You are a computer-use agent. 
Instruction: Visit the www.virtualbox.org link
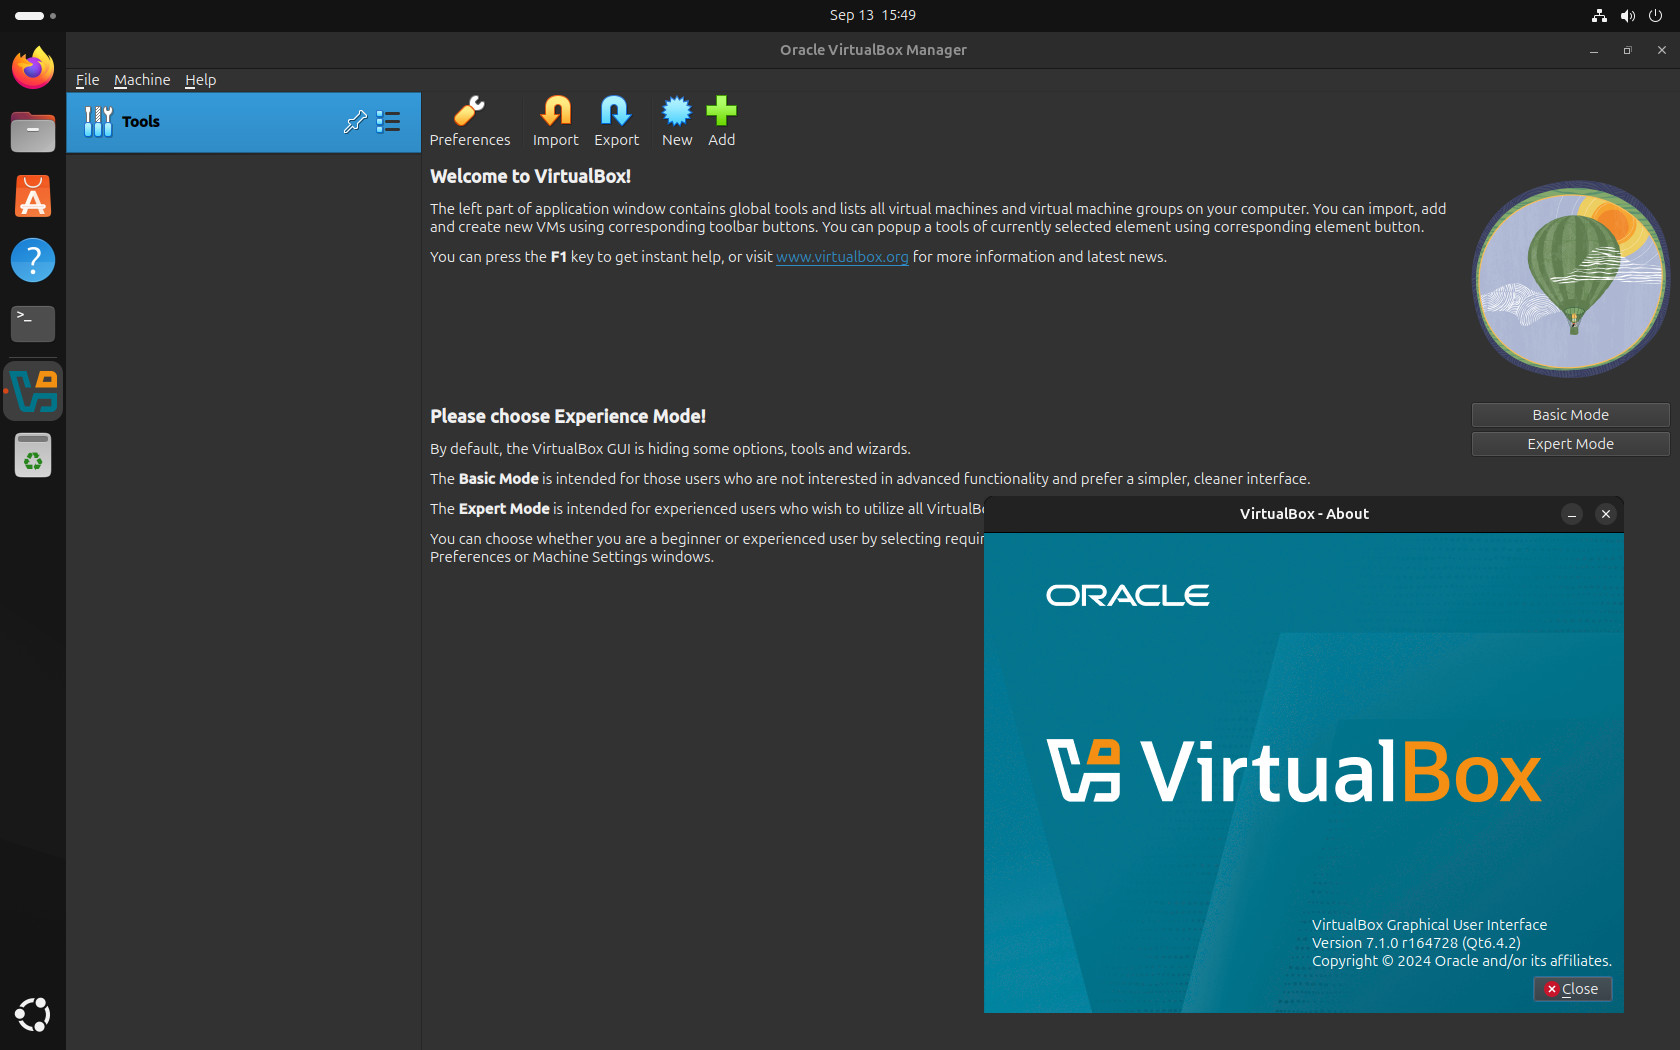click(x=842, y=257)
